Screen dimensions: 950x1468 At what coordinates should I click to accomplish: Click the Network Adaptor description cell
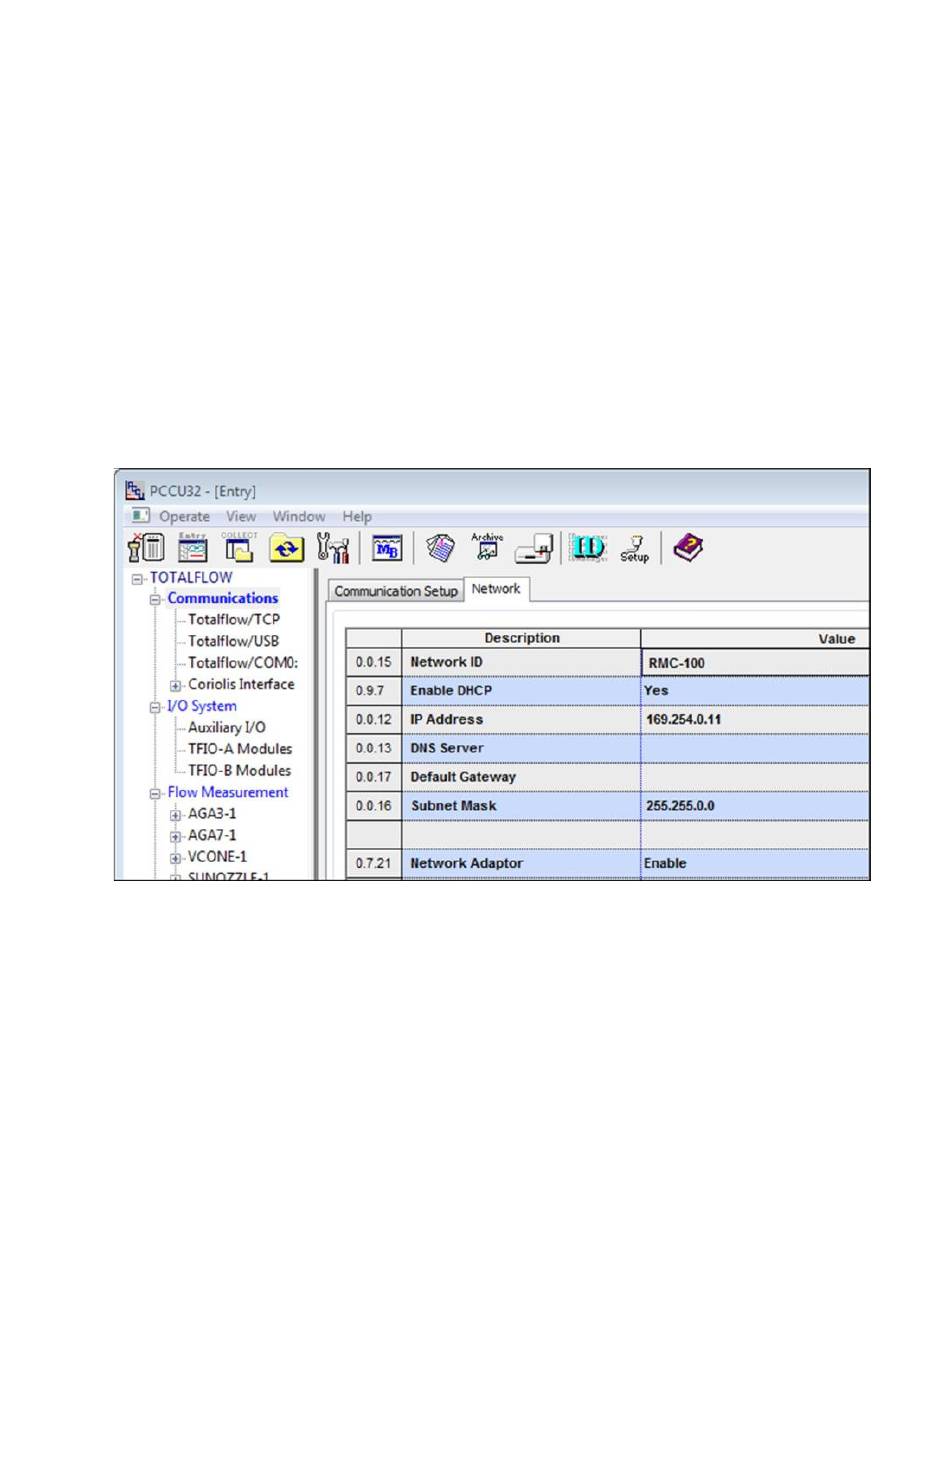521,864
